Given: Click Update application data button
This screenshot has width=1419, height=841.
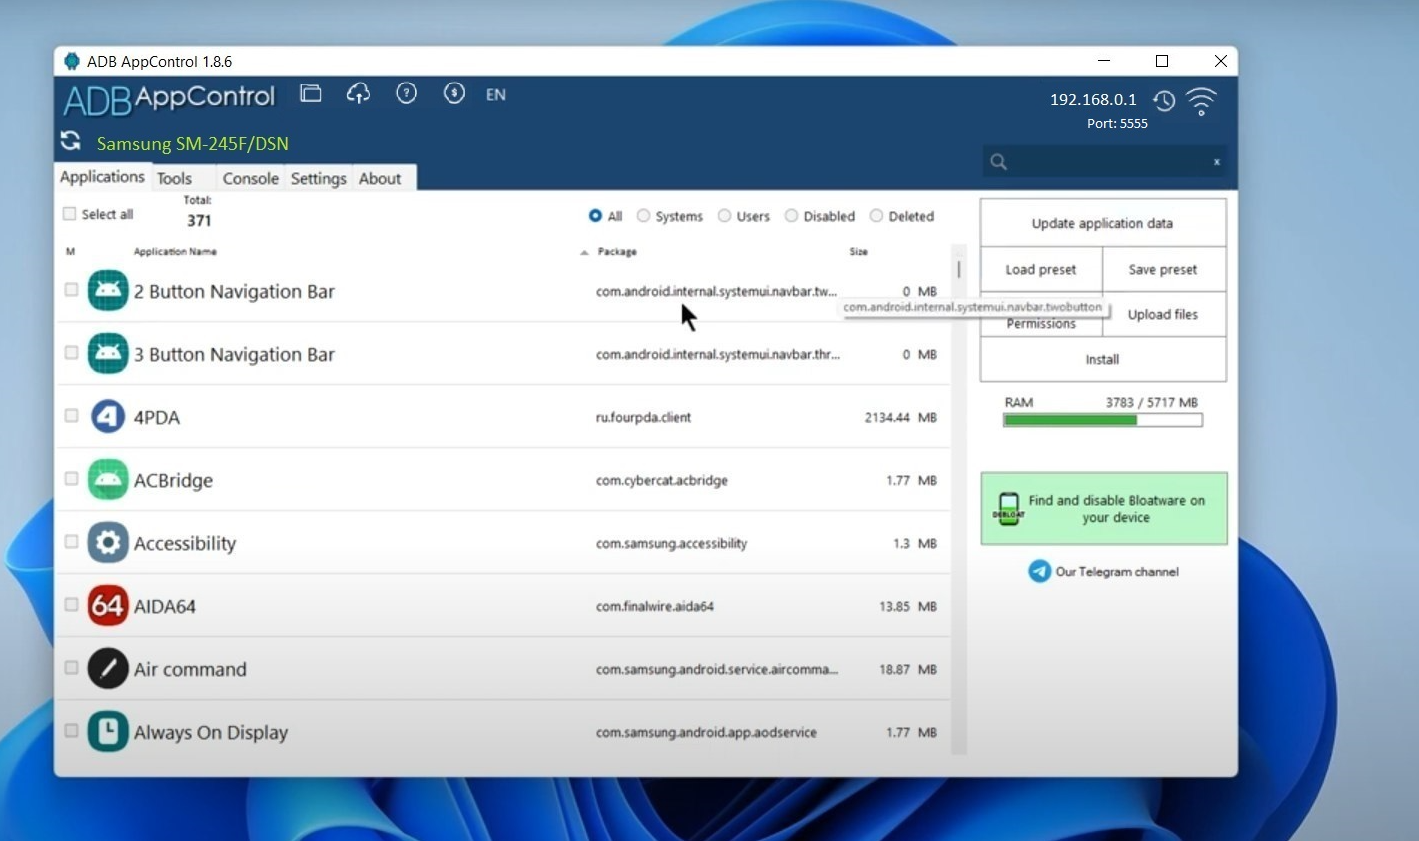Looking at the screenshot, I should tap(1103, 223).
